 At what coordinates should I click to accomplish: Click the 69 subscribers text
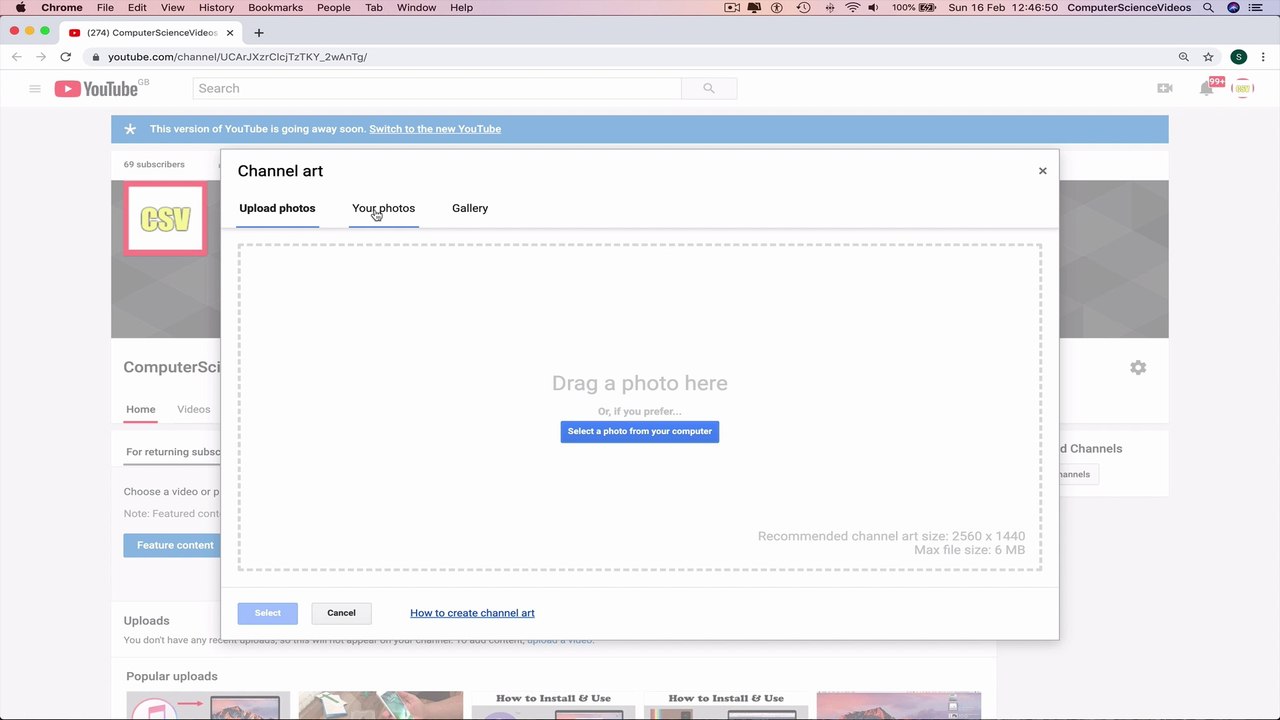[154, 164]
